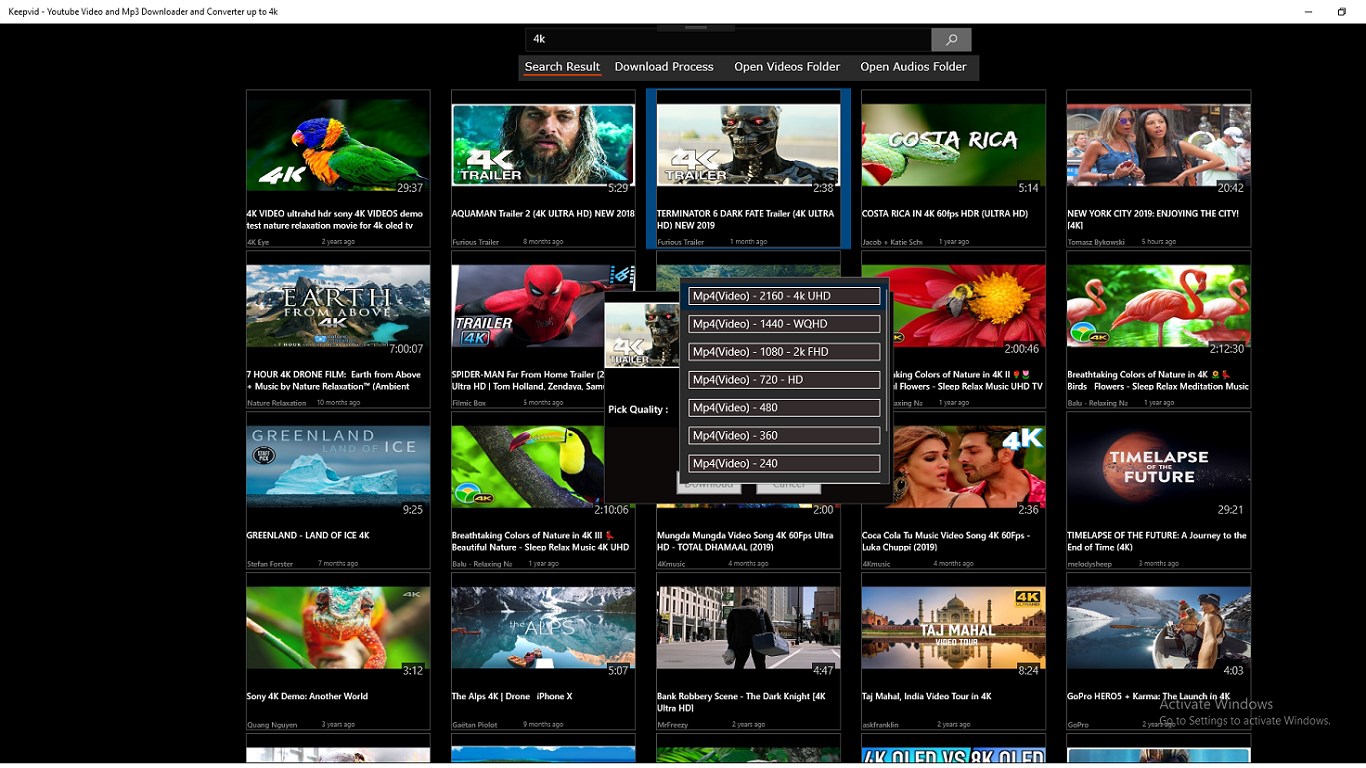Open Audios Folder from the top bar
1366x768 pixels.
tap(913, 67)
